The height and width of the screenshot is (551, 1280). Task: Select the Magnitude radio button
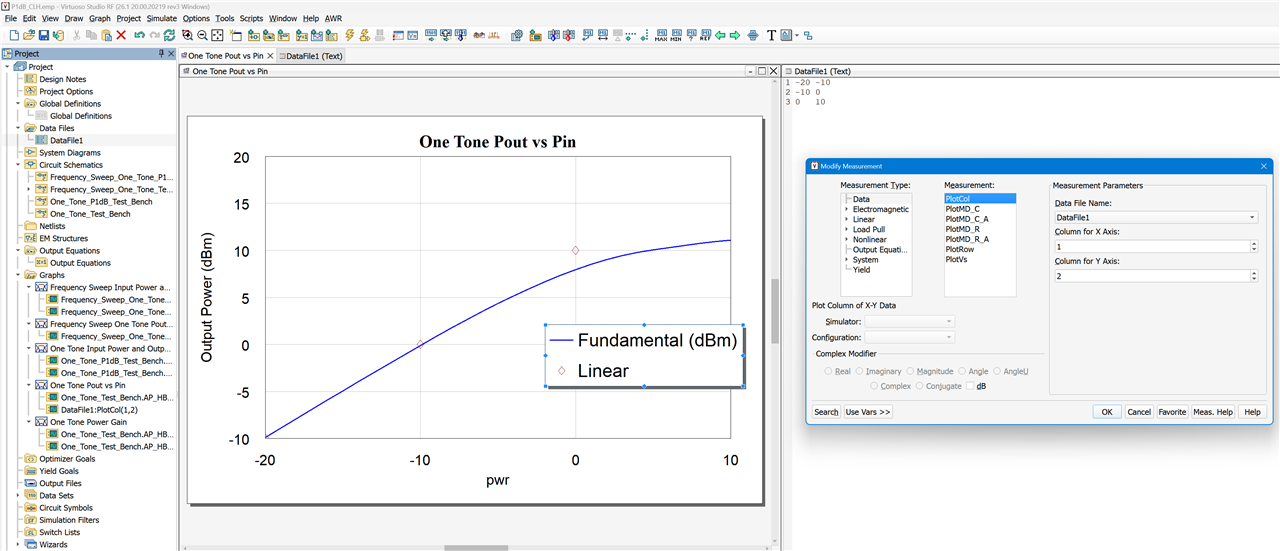click(911, 371)
